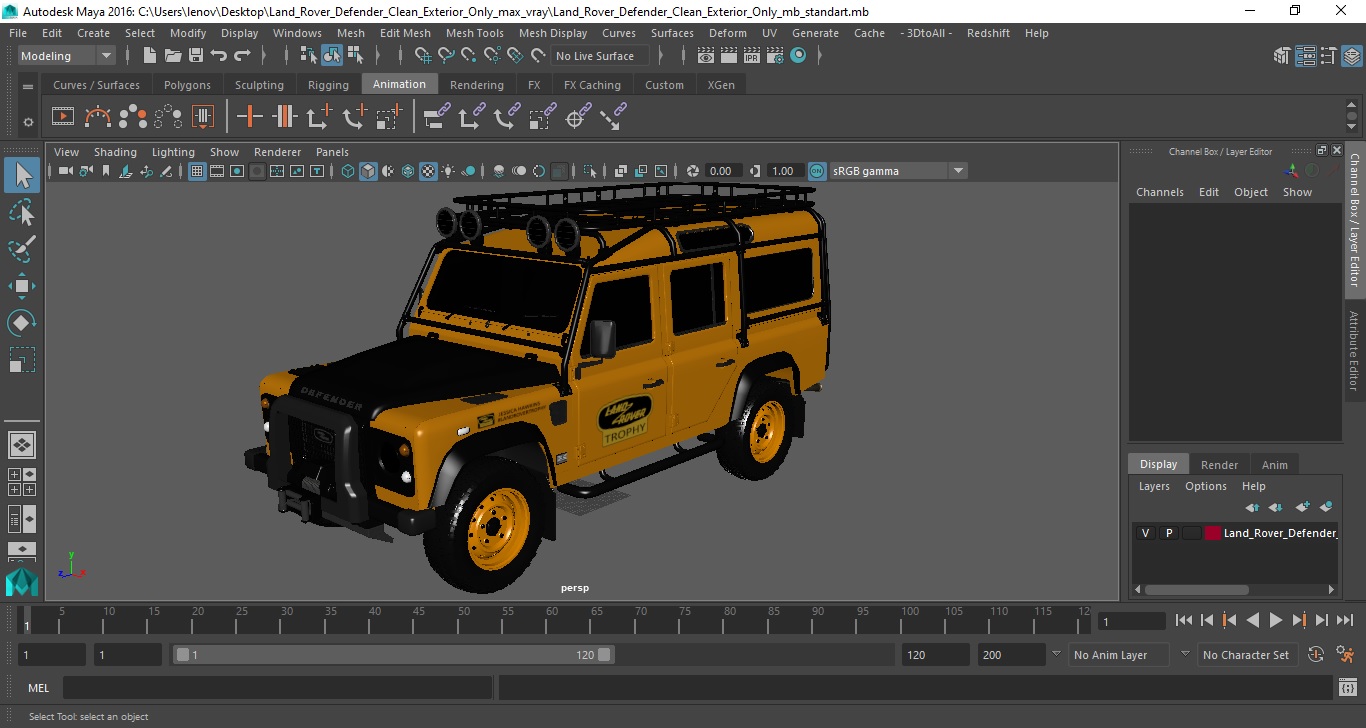1366x728 pixels.
Task: Open the No Character Set dropdown arrow
Action: click(1185, 654)
